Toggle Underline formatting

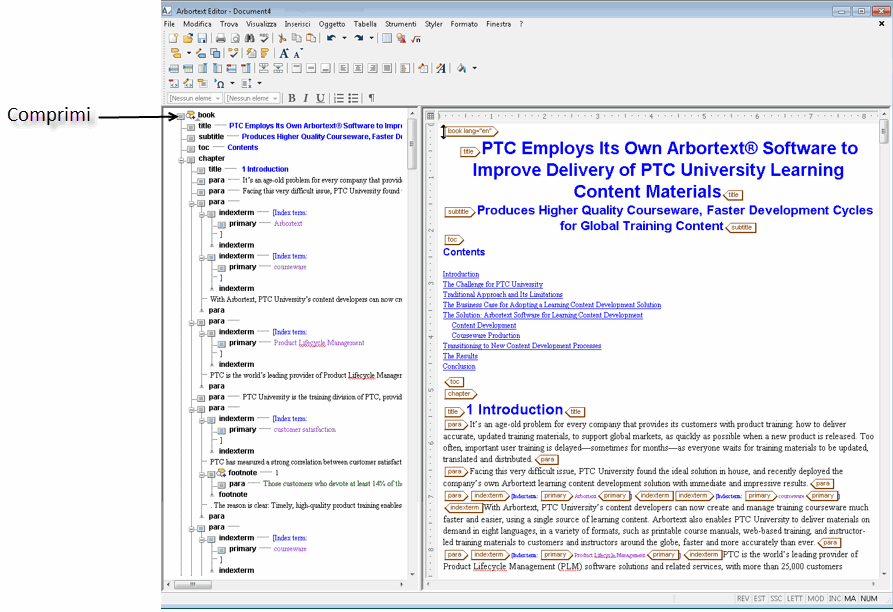tap(320, 98)
